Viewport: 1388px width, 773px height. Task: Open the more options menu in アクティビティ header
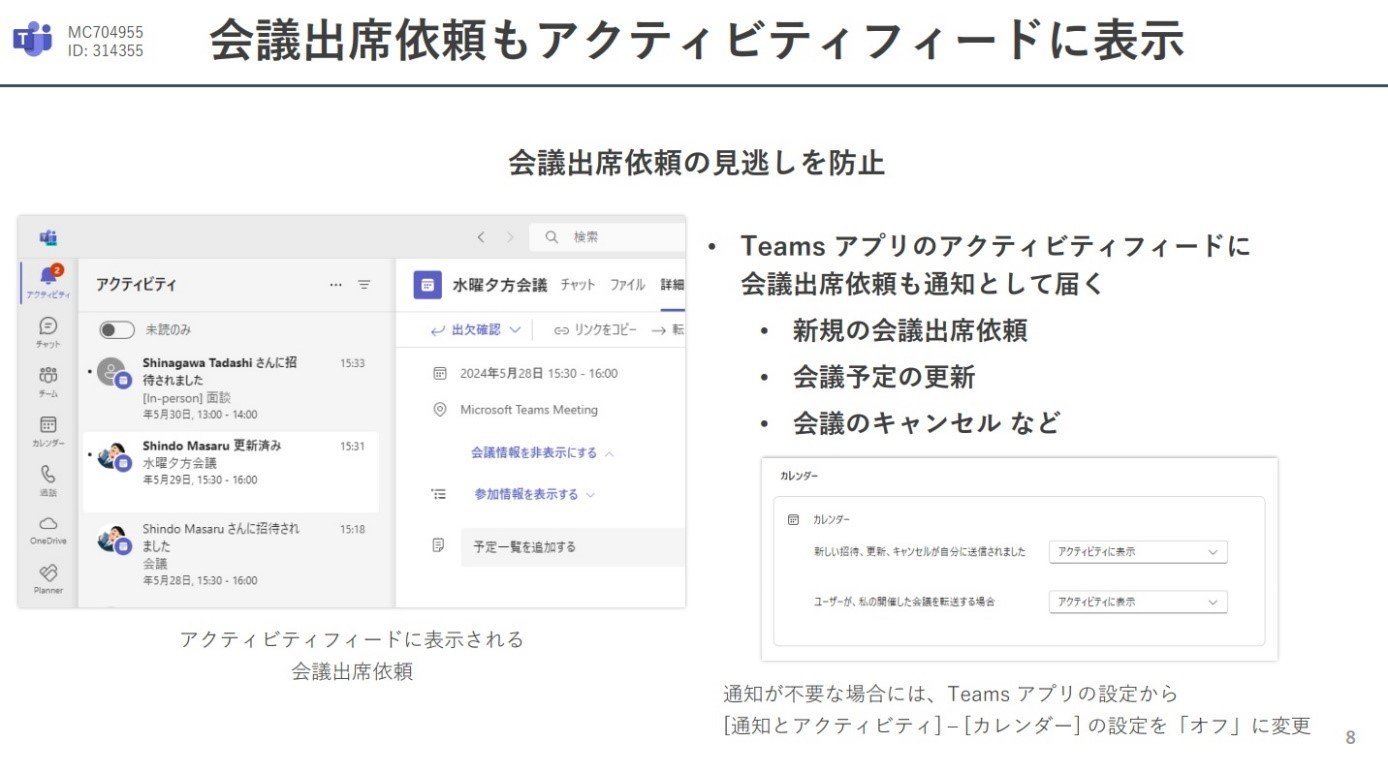pyautogui.click(x=336, y=285)
